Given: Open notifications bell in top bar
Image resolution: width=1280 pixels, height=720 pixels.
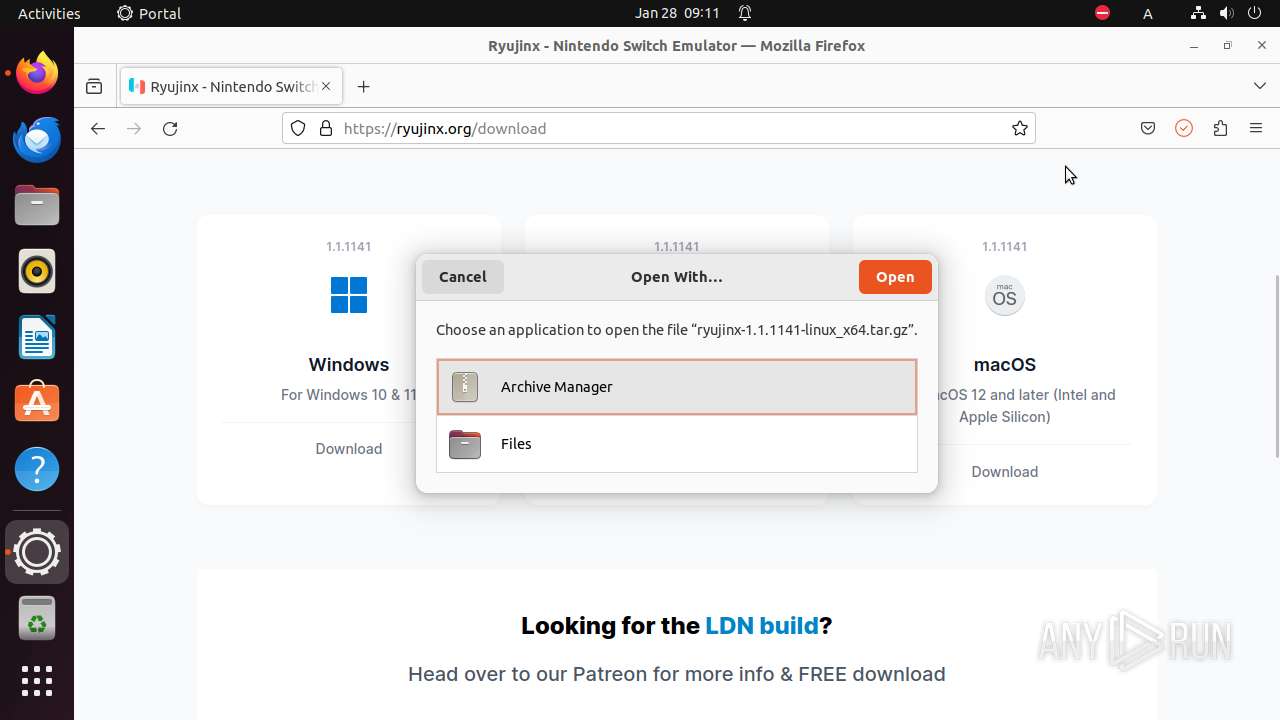Looking at the screenshot, I should [745, 13].
